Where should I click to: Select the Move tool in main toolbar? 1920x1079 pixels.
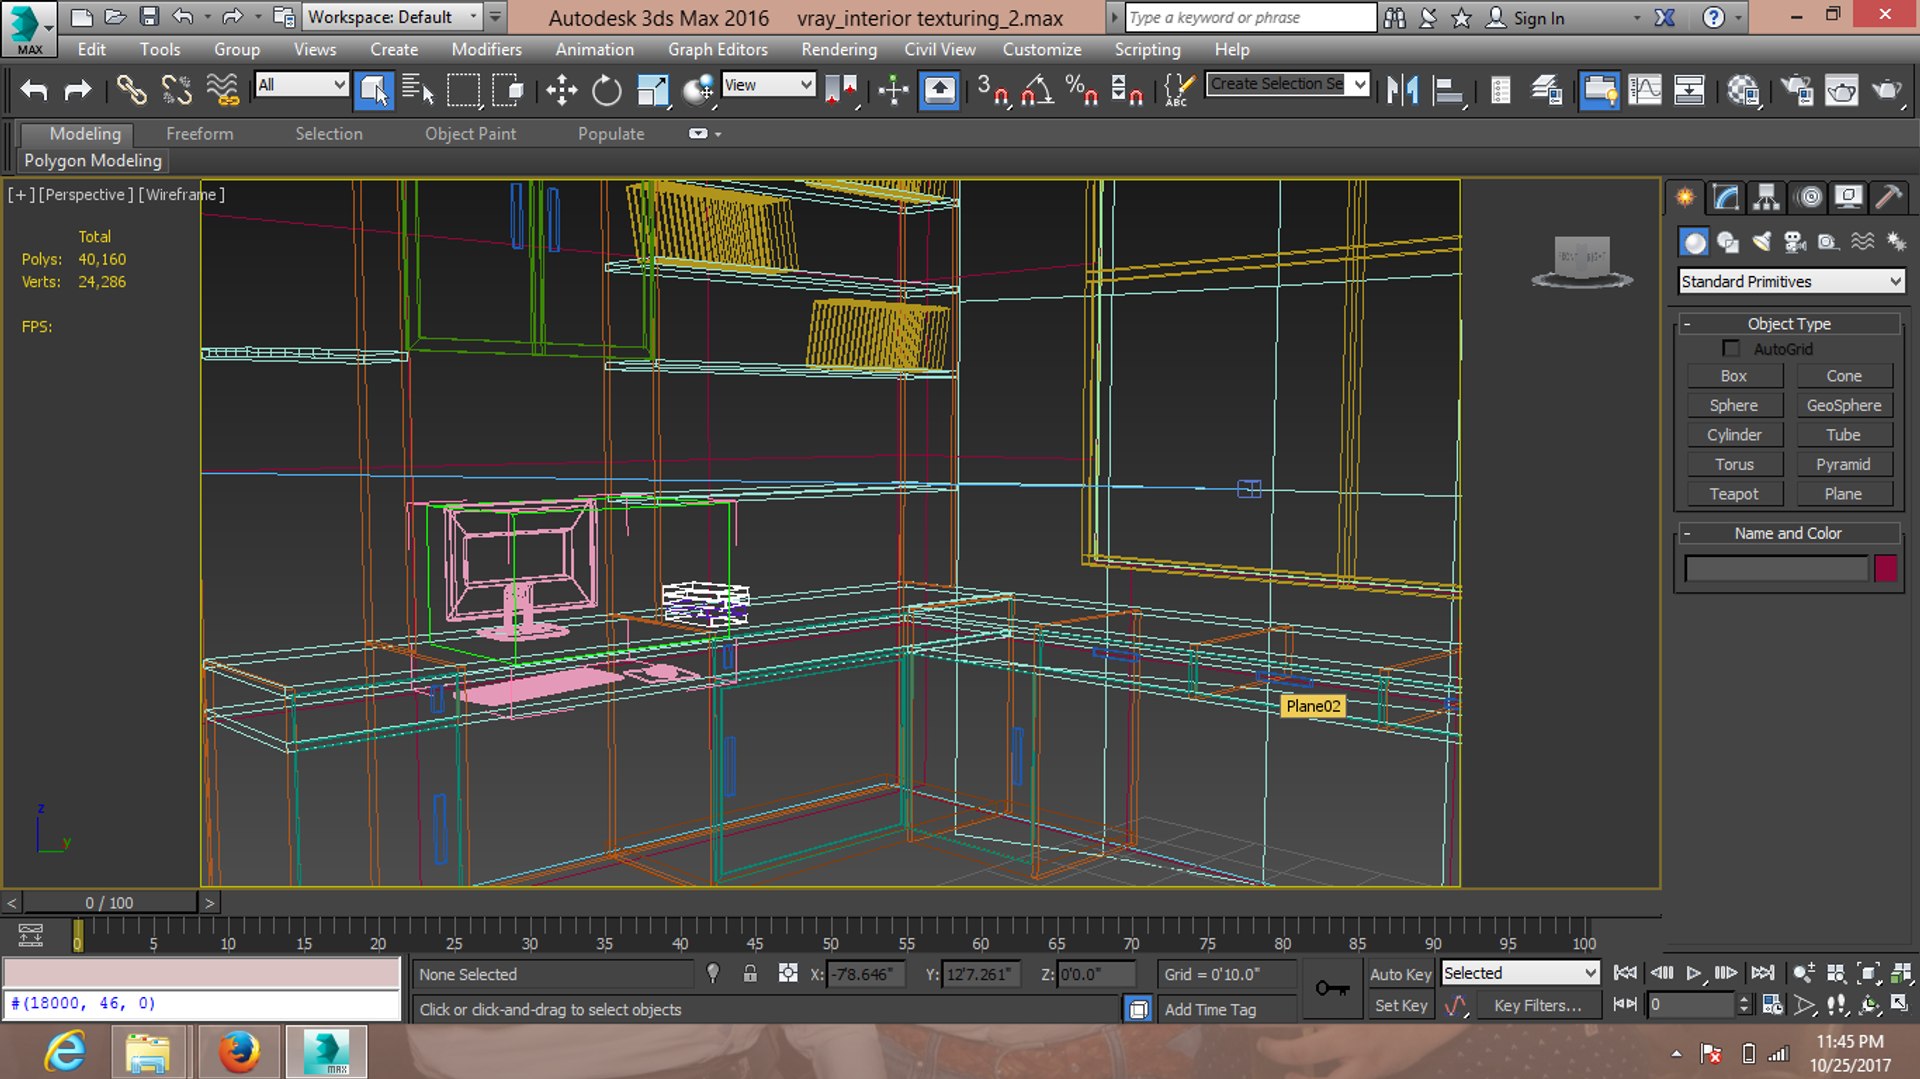point(561,91)
